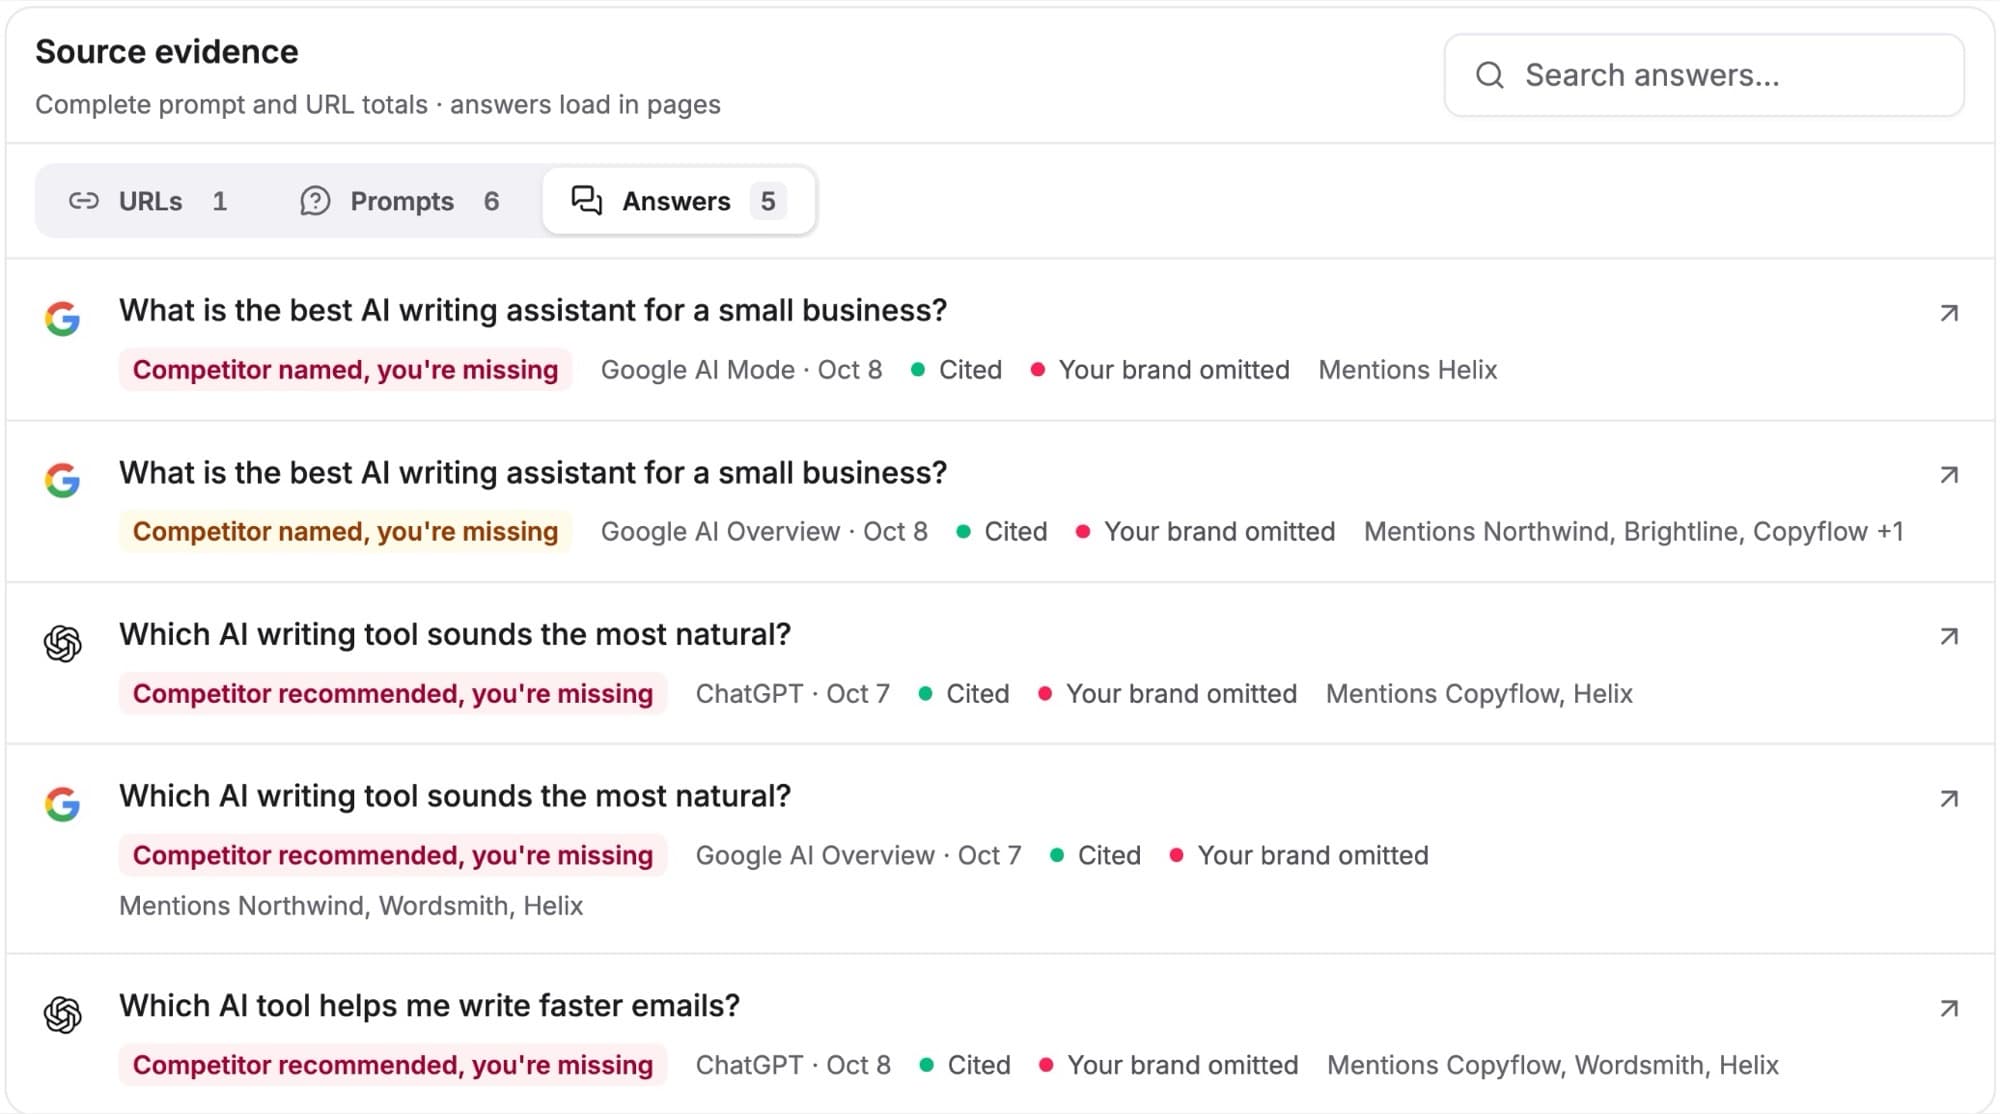
Task: Click 'Cited' status on ChatGPT Oct 8 row
Action: tap(965, 1066)
